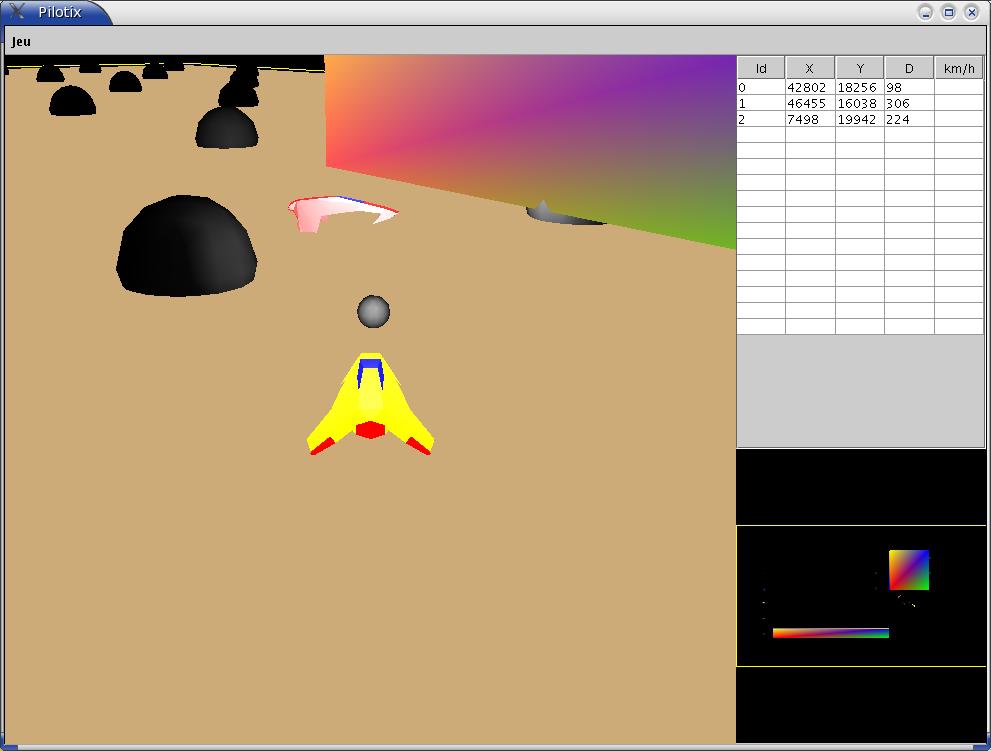Viewport: 991px width, 751px height.
Task: Click the yellow spaceship
Action: (370, 405)
